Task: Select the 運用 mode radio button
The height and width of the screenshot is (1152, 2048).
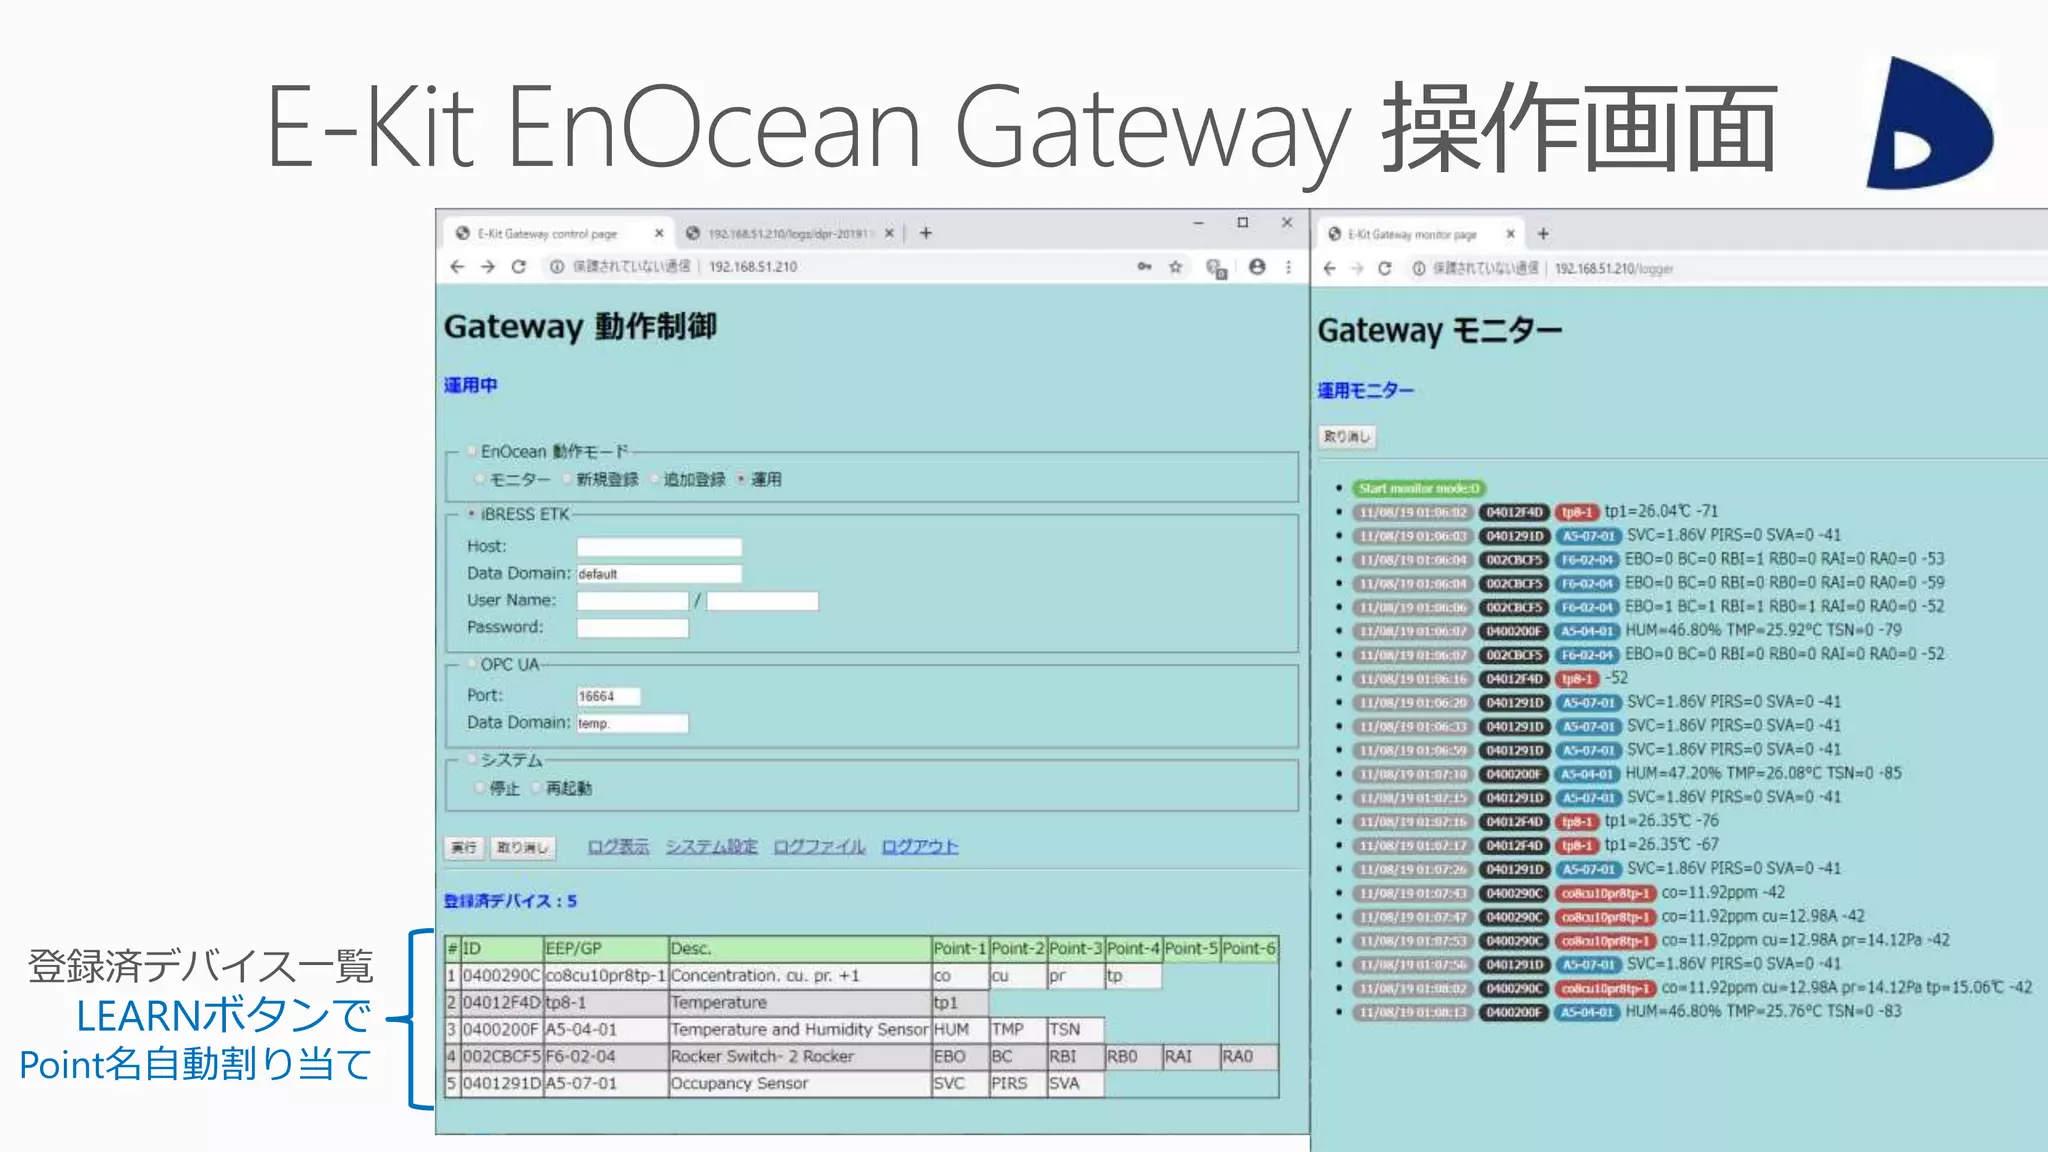Action: [x=741, y=479]
